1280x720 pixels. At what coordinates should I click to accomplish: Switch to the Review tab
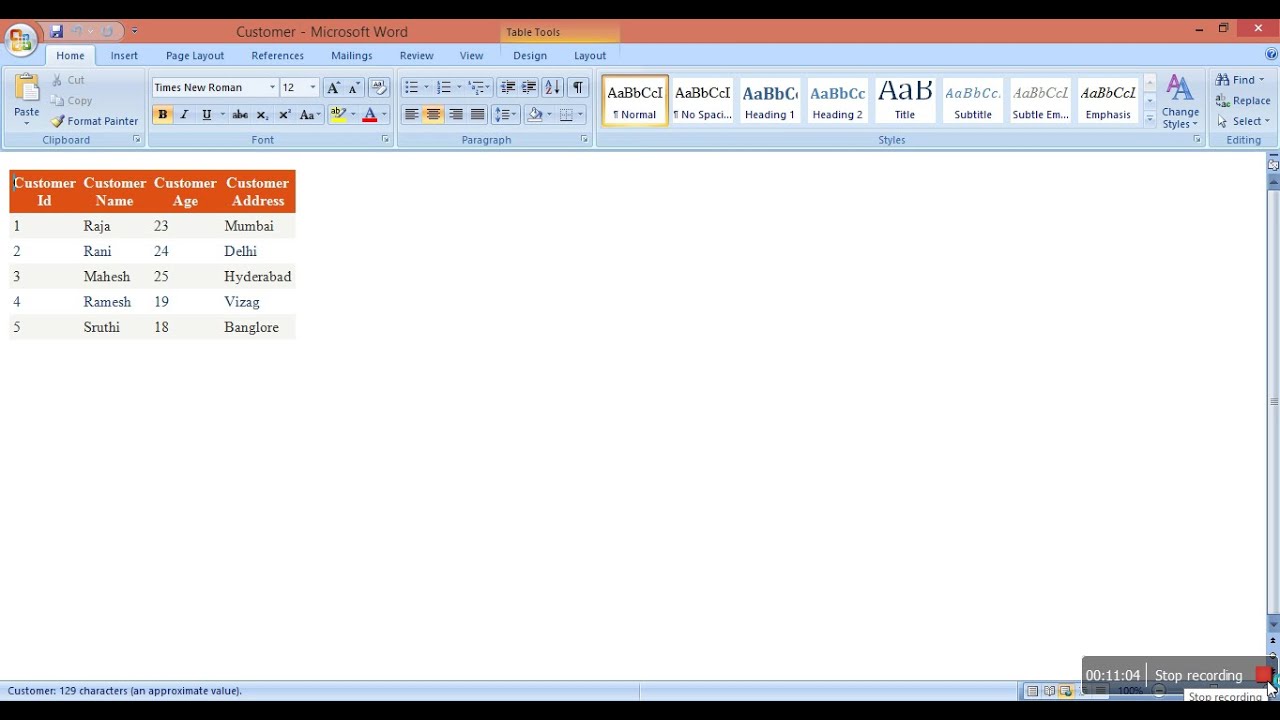point(416,56)
